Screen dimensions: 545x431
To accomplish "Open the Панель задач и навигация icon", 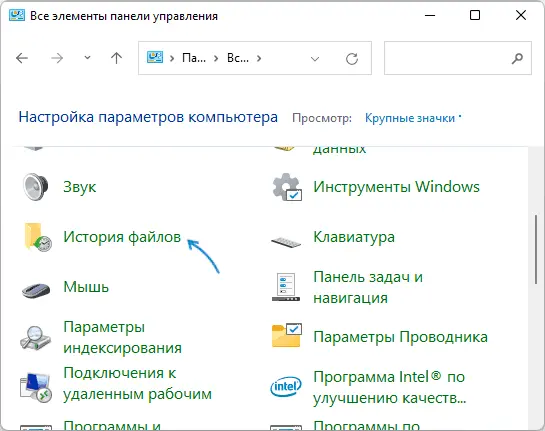I will tap(286, 287).
